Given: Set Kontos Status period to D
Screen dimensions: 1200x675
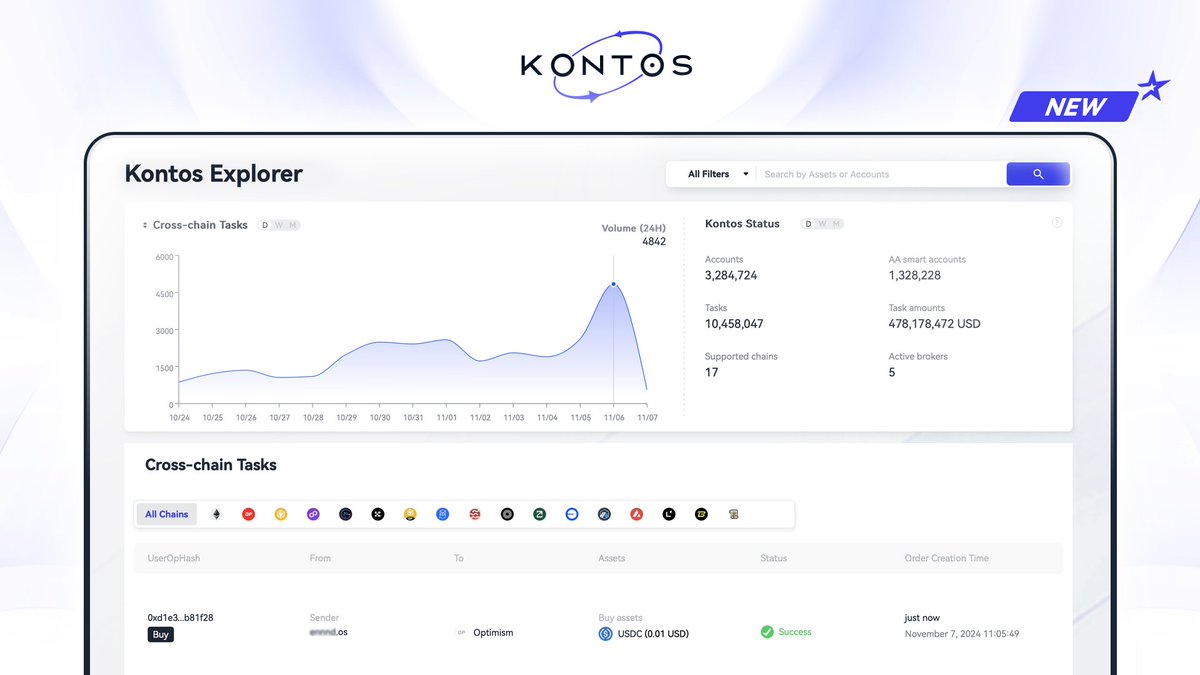Looking at the screenshot, I should tap(808, 224).
